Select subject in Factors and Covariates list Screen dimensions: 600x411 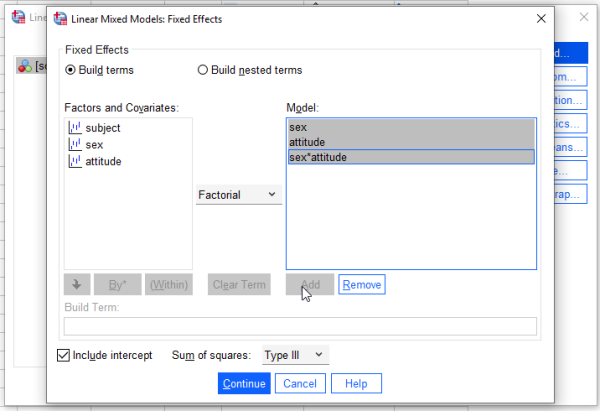coord(102,127)
